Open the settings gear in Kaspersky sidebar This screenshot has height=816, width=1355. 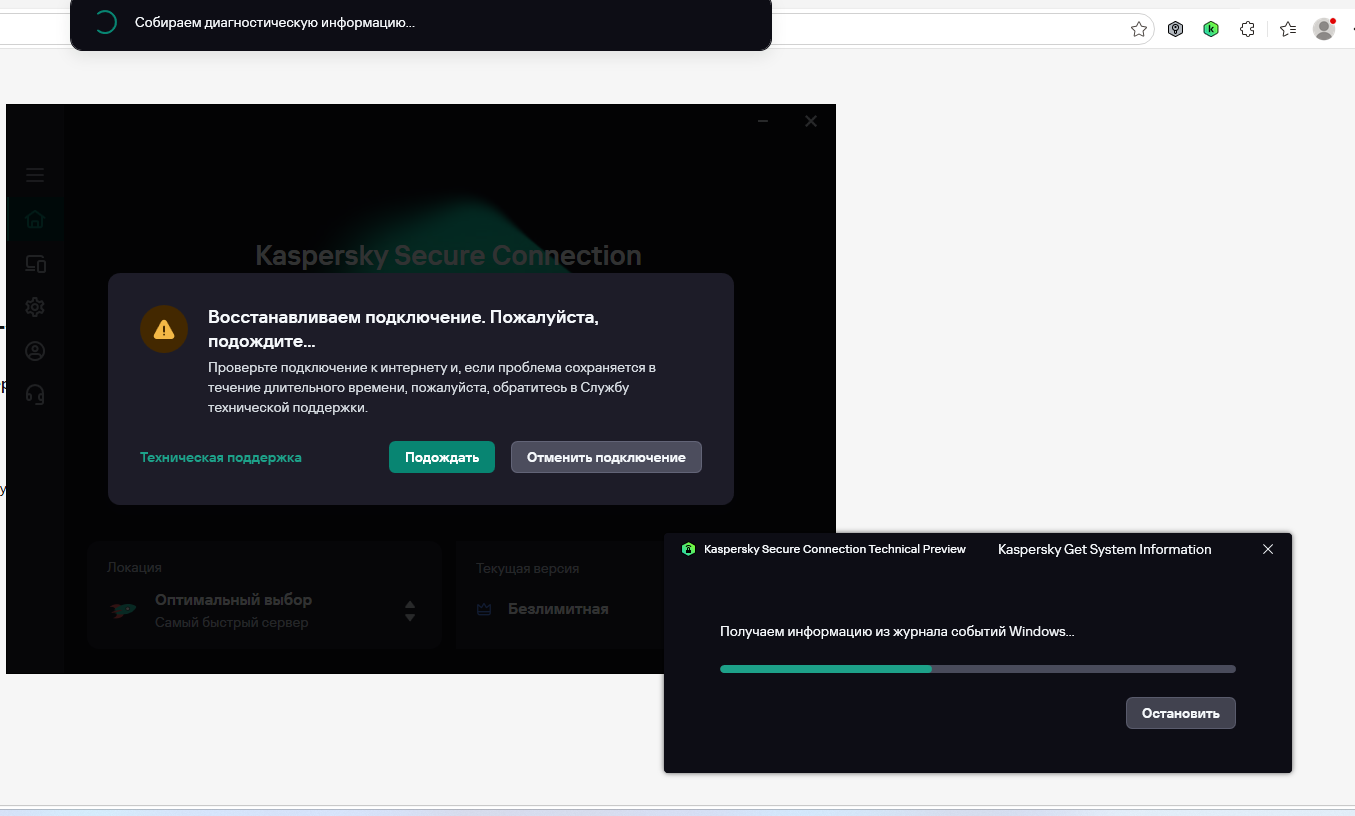click(x=35, y=307)
